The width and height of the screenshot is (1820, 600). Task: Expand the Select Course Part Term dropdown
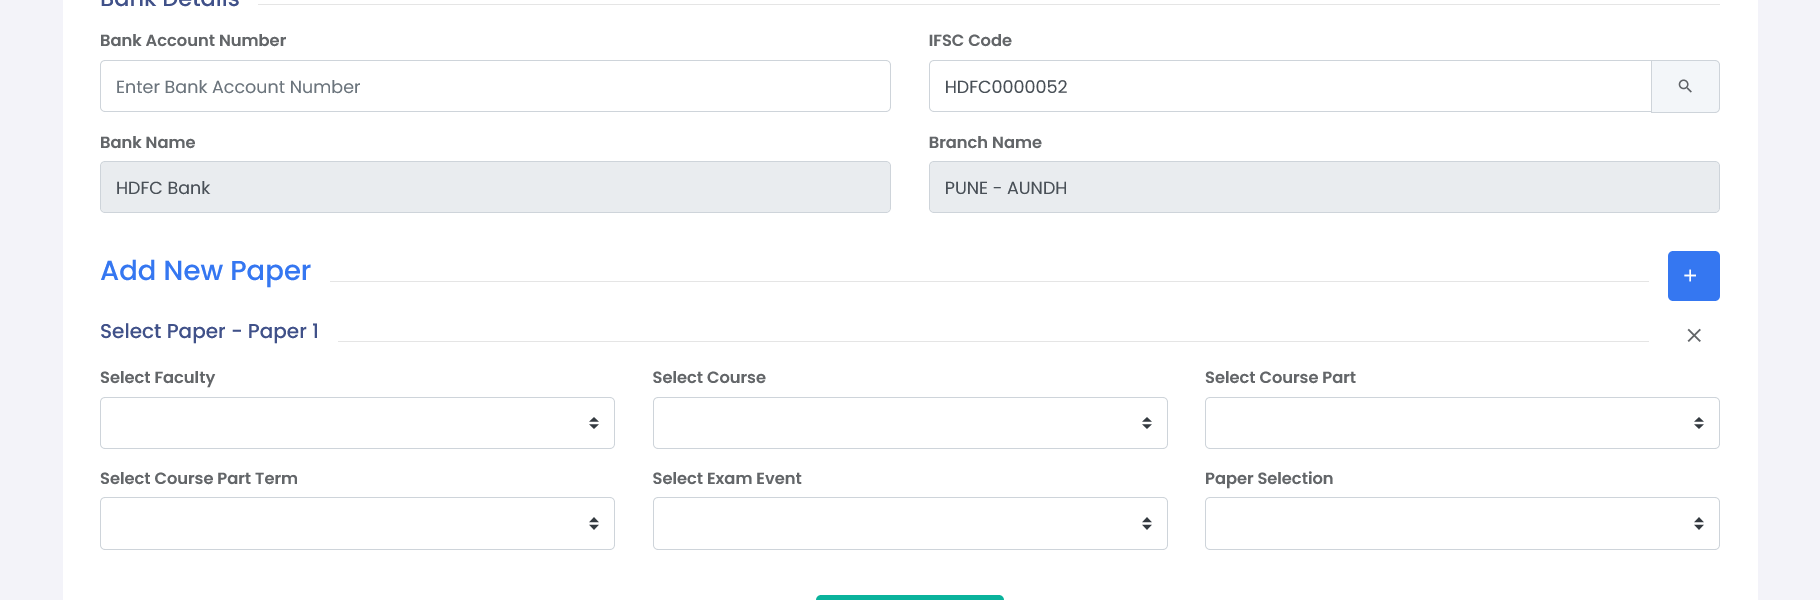357,523
